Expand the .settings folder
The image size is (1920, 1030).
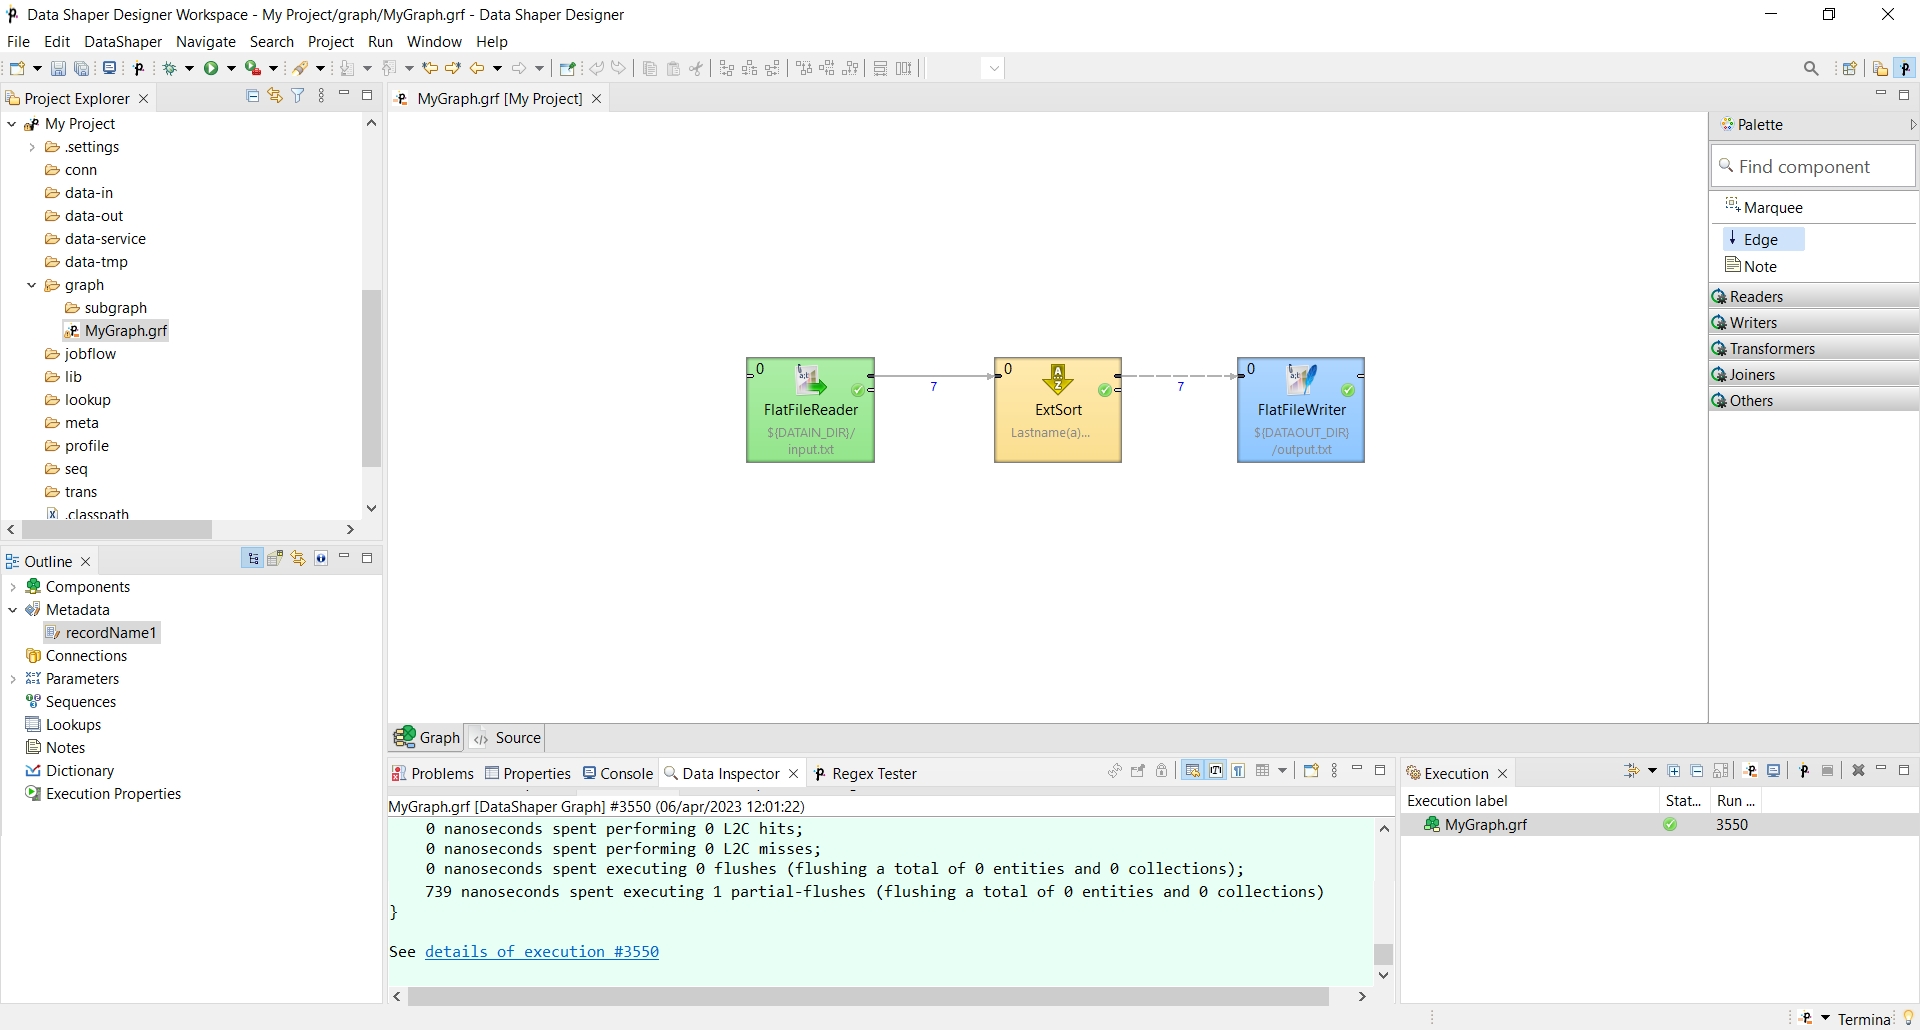[31, 147]
